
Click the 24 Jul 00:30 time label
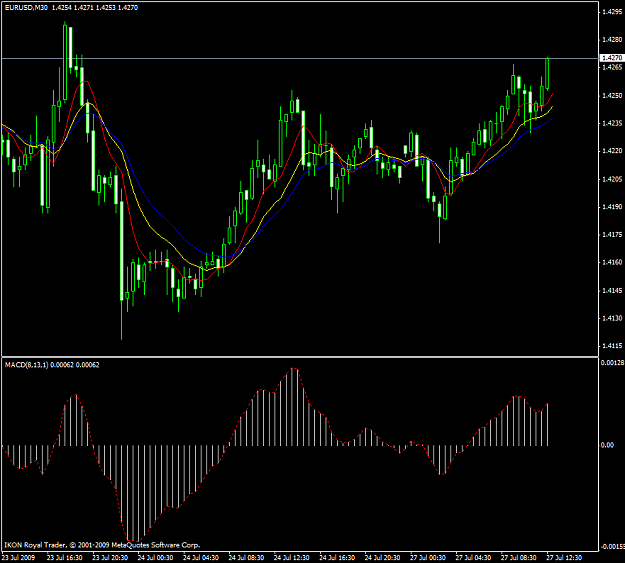(x=155, y=557)
